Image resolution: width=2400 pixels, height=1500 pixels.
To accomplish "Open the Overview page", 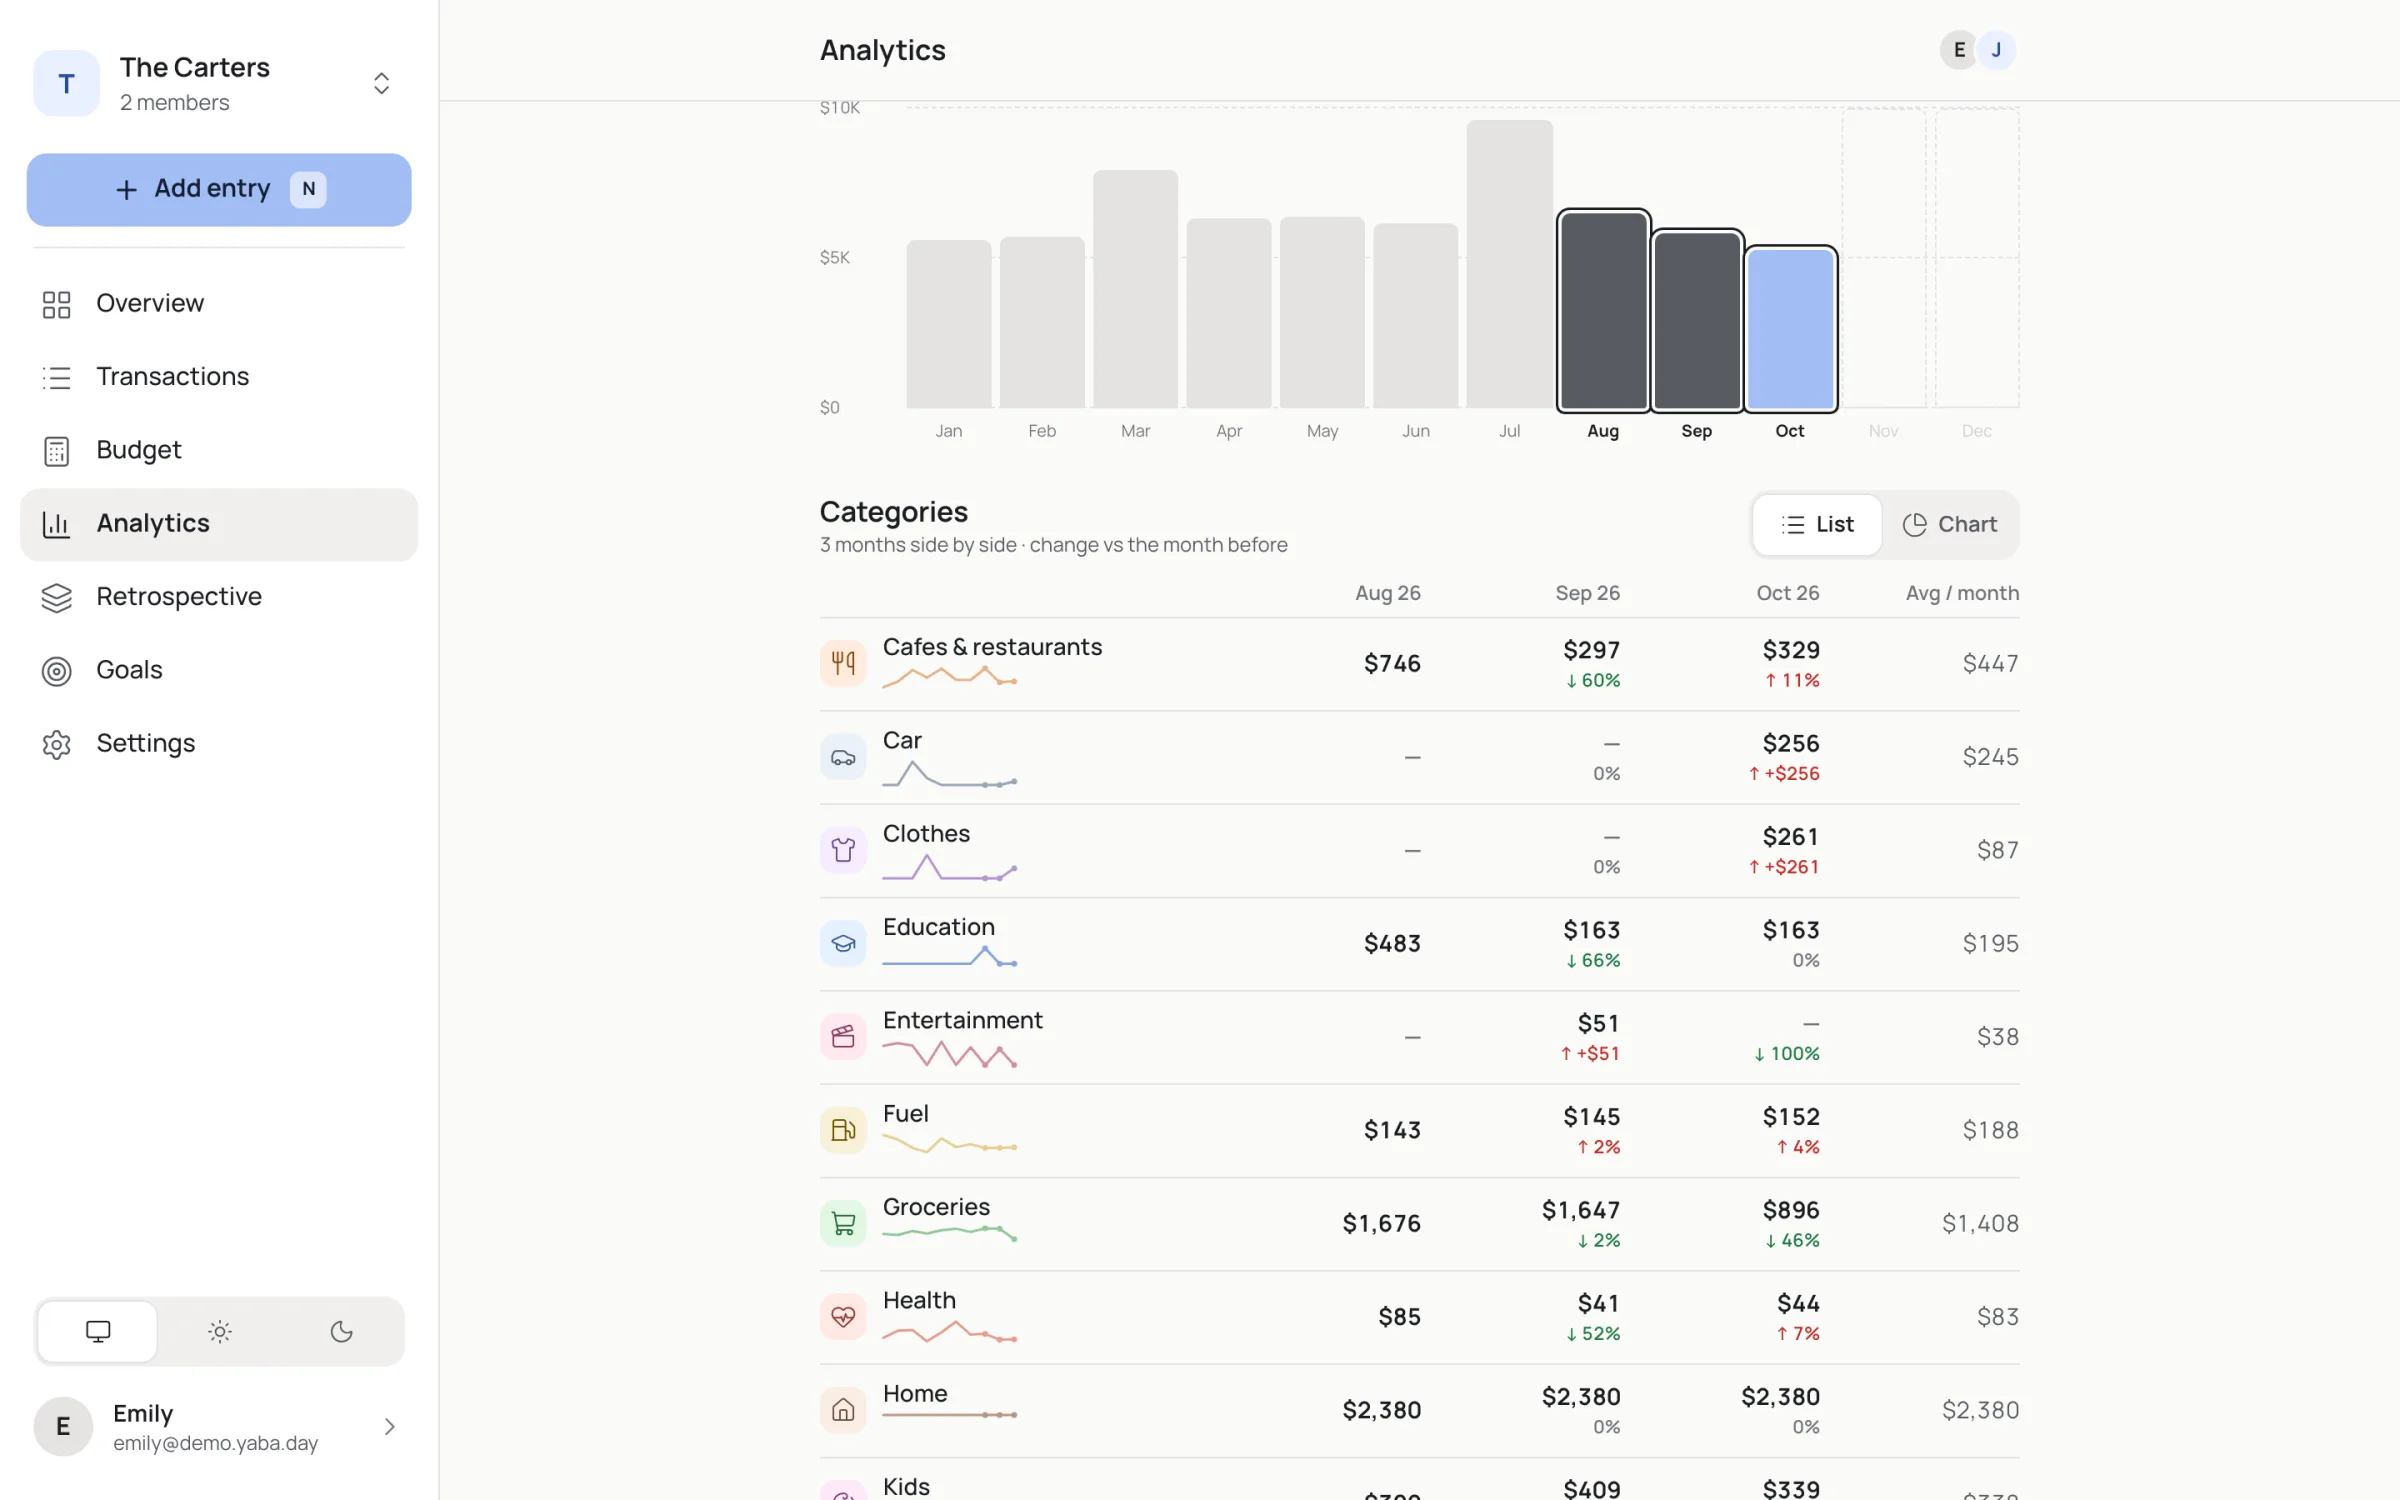I will click(219, 304).
